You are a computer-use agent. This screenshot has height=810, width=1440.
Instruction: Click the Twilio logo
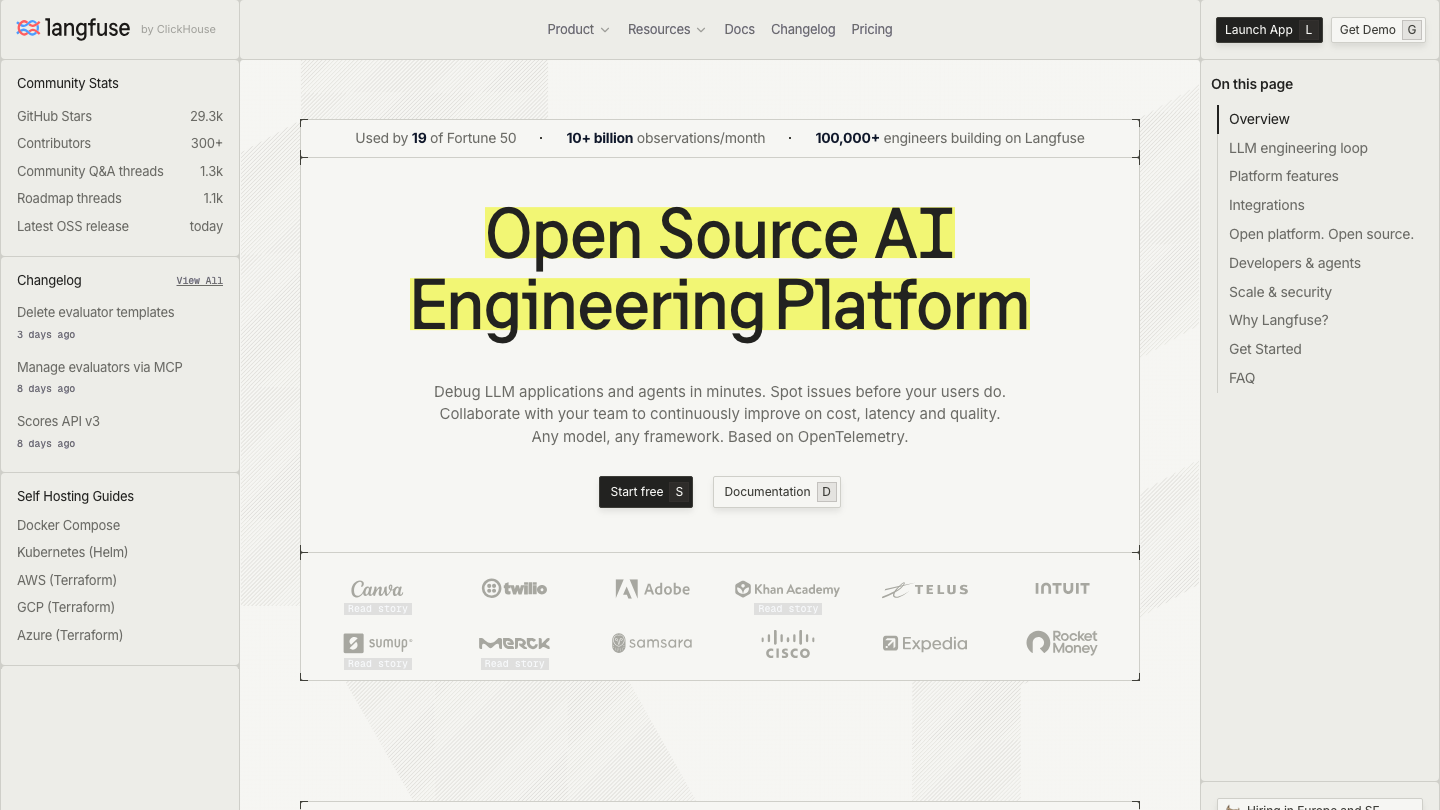[514, 588]
